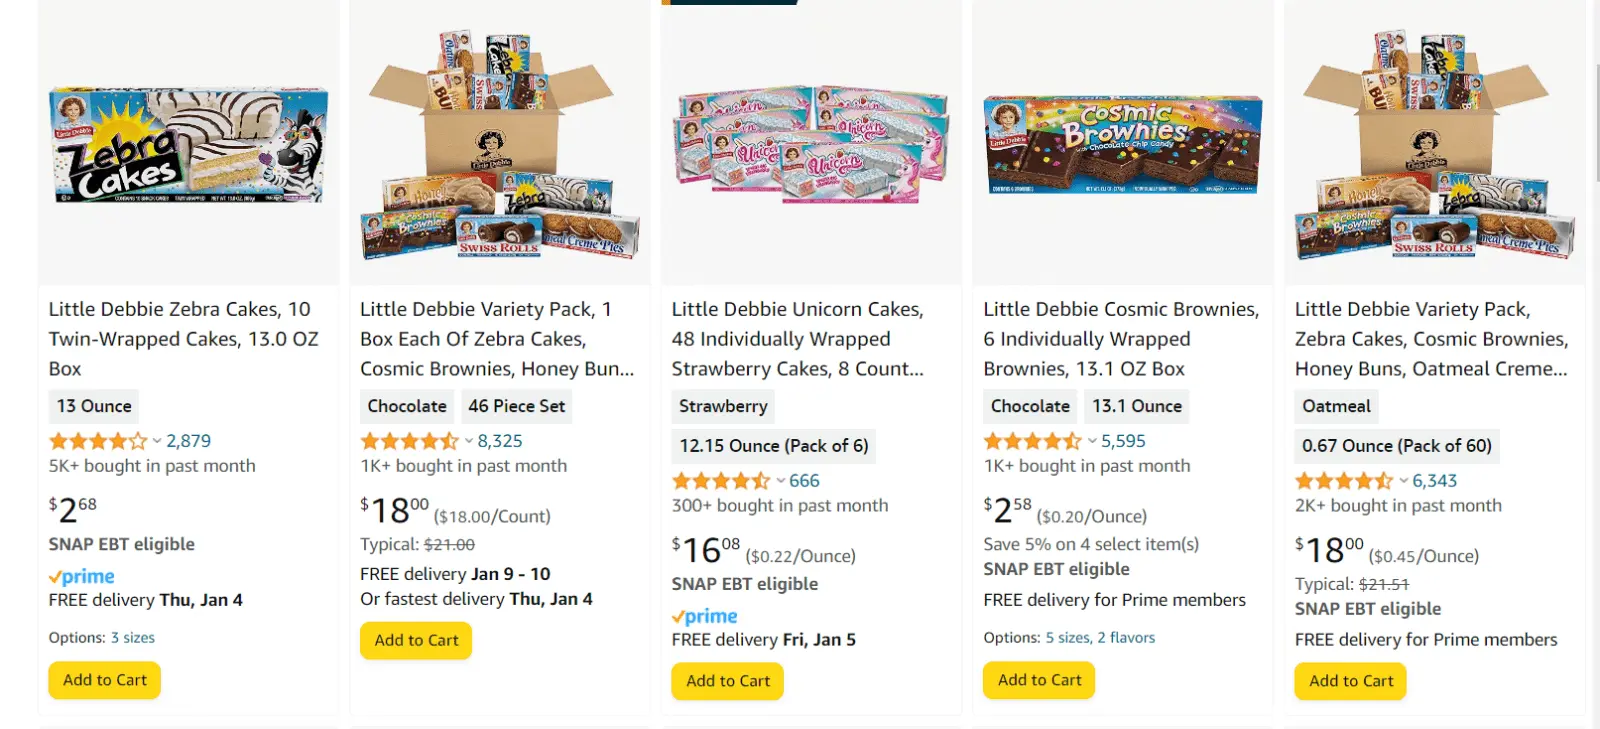The image size is (1600, 729).
Task: Open the 8,325 ratings link
Action: pyautogui.click(x=500, y=441)
